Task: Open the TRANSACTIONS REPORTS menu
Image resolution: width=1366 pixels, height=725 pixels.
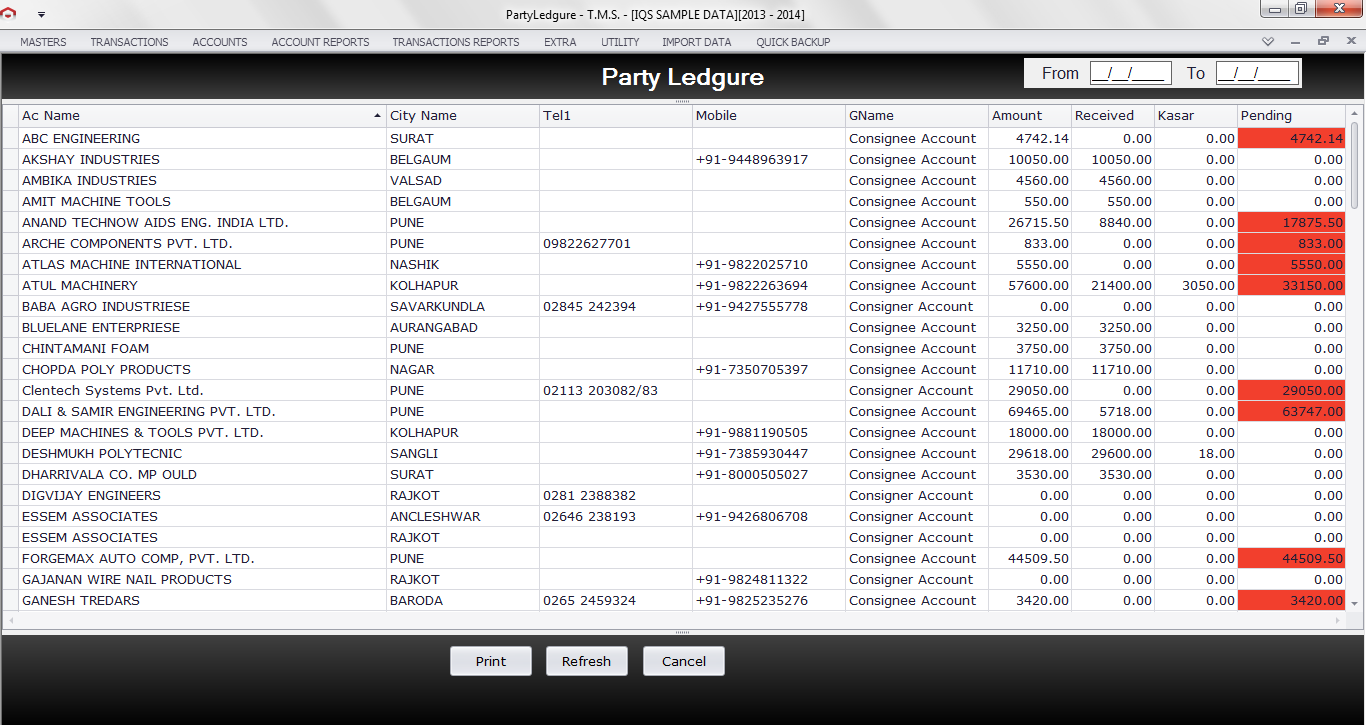Action: pyautogui.click(x=456, y=42)
